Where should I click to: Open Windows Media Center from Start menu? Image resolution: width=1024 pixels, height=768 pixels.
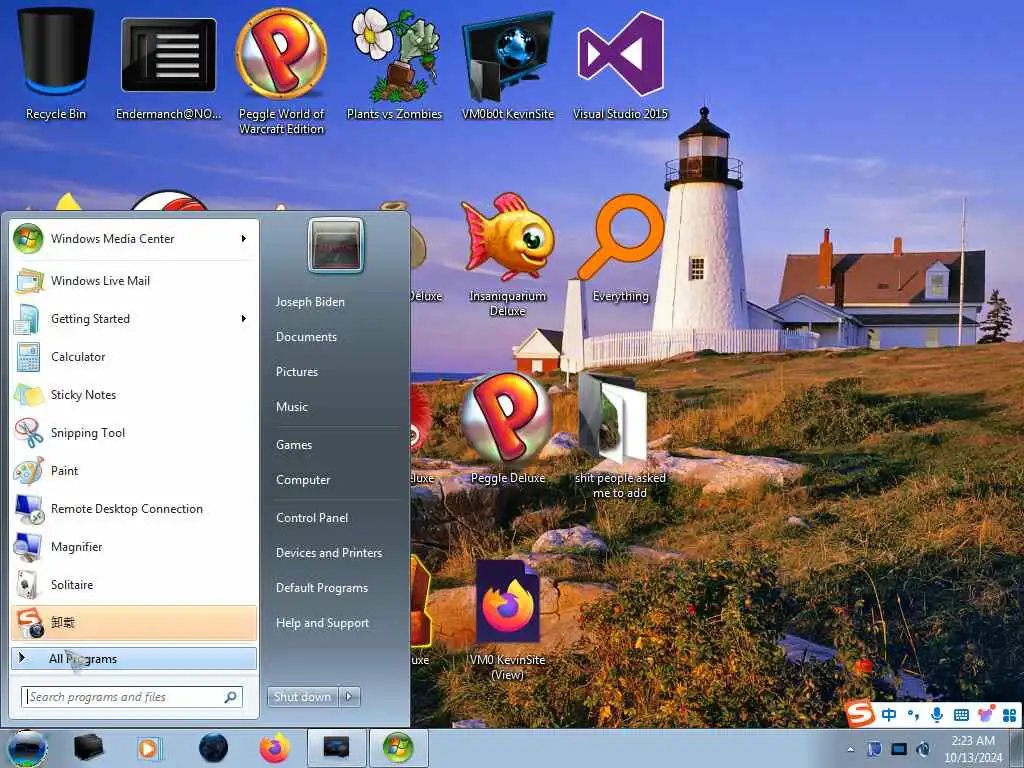click(x=133, y=239)
